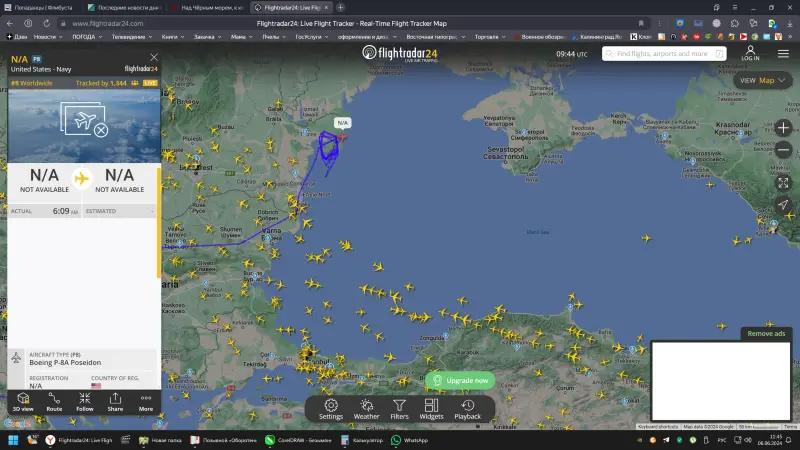Click the Flightradar24 logo

pyautogui.click(x=400, y=53)
